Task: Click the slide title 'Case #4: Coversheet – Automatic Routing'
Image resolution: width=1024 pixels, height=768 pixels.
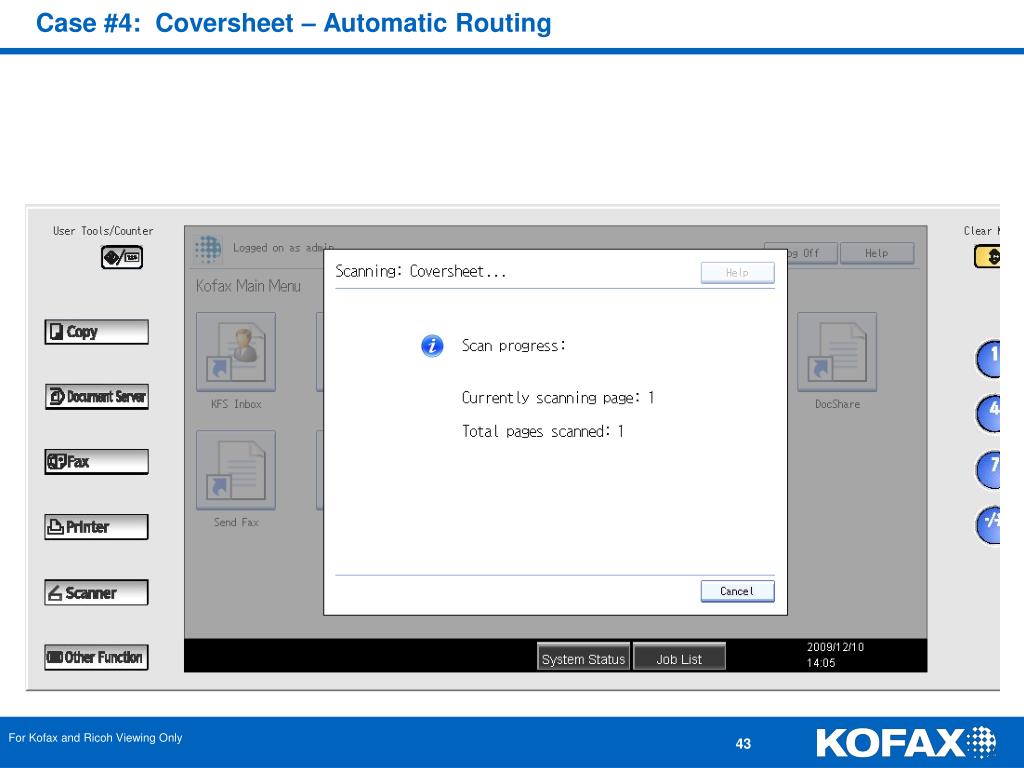Action: click(x=294, y=23)
